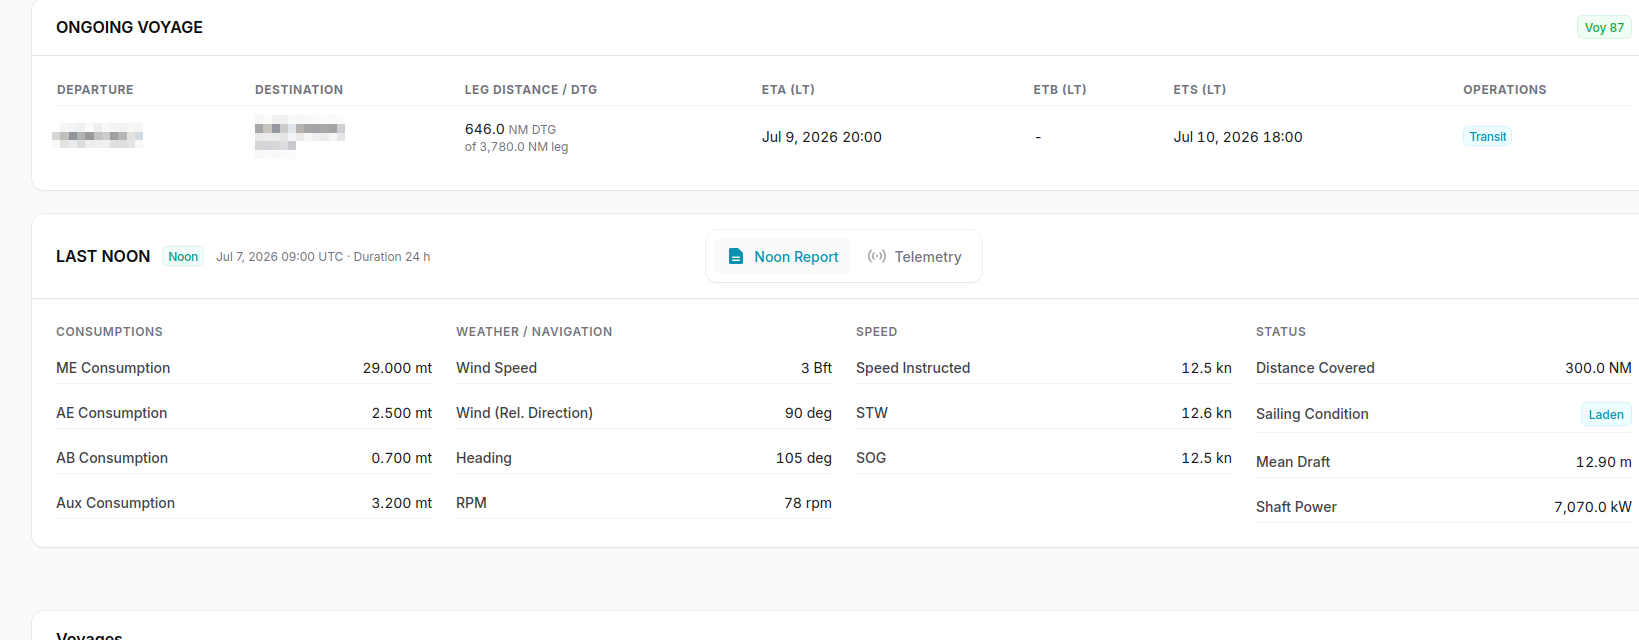Click the Wind Speed row label

[x=496, y=368]
